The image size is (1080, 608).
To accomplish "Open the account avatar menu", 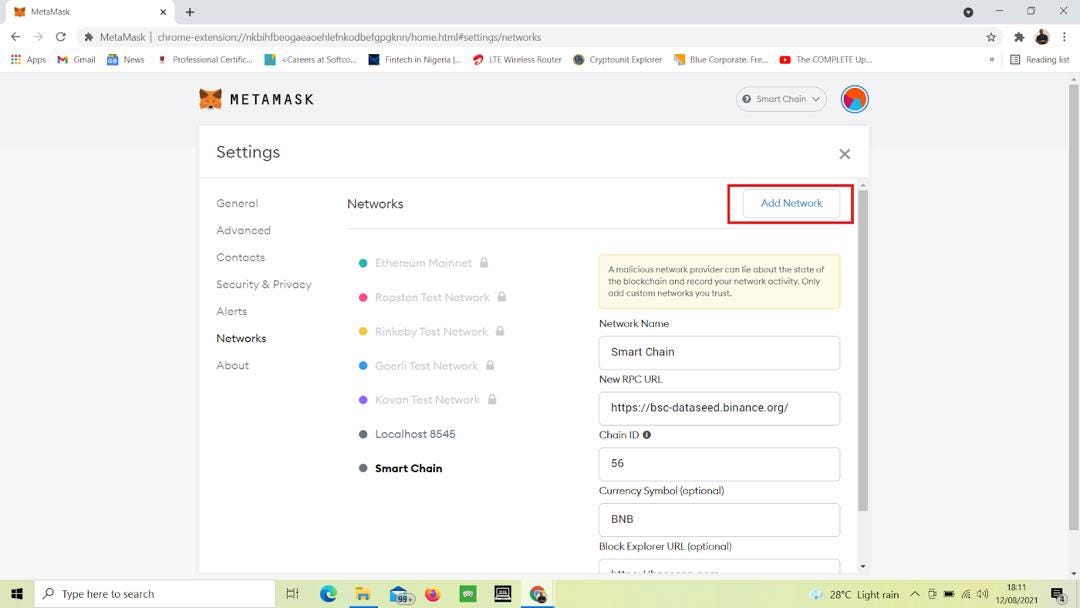I will pos(854,99).
